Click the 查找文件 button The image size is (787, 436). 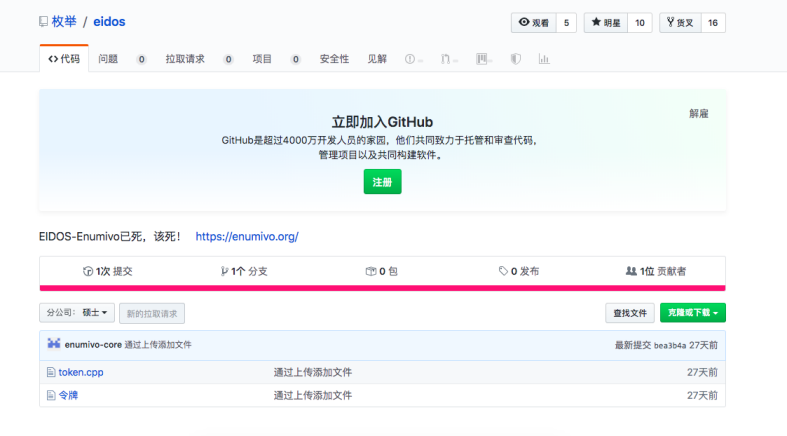(x=630, y=313)
